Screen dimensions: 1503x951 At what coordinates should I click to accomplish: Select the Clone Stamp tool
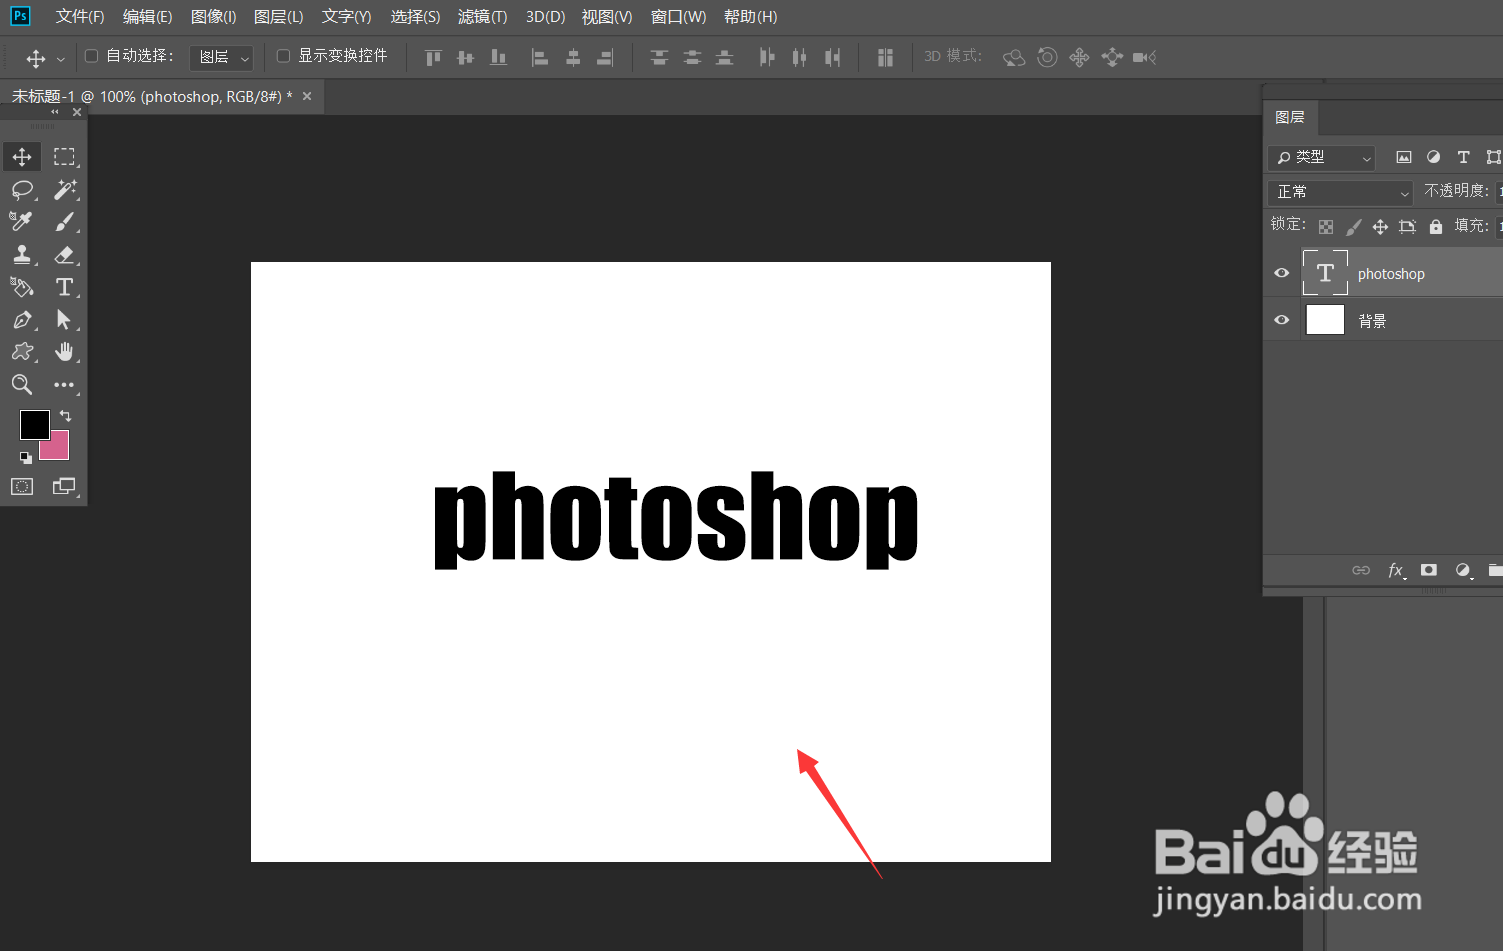22,254
